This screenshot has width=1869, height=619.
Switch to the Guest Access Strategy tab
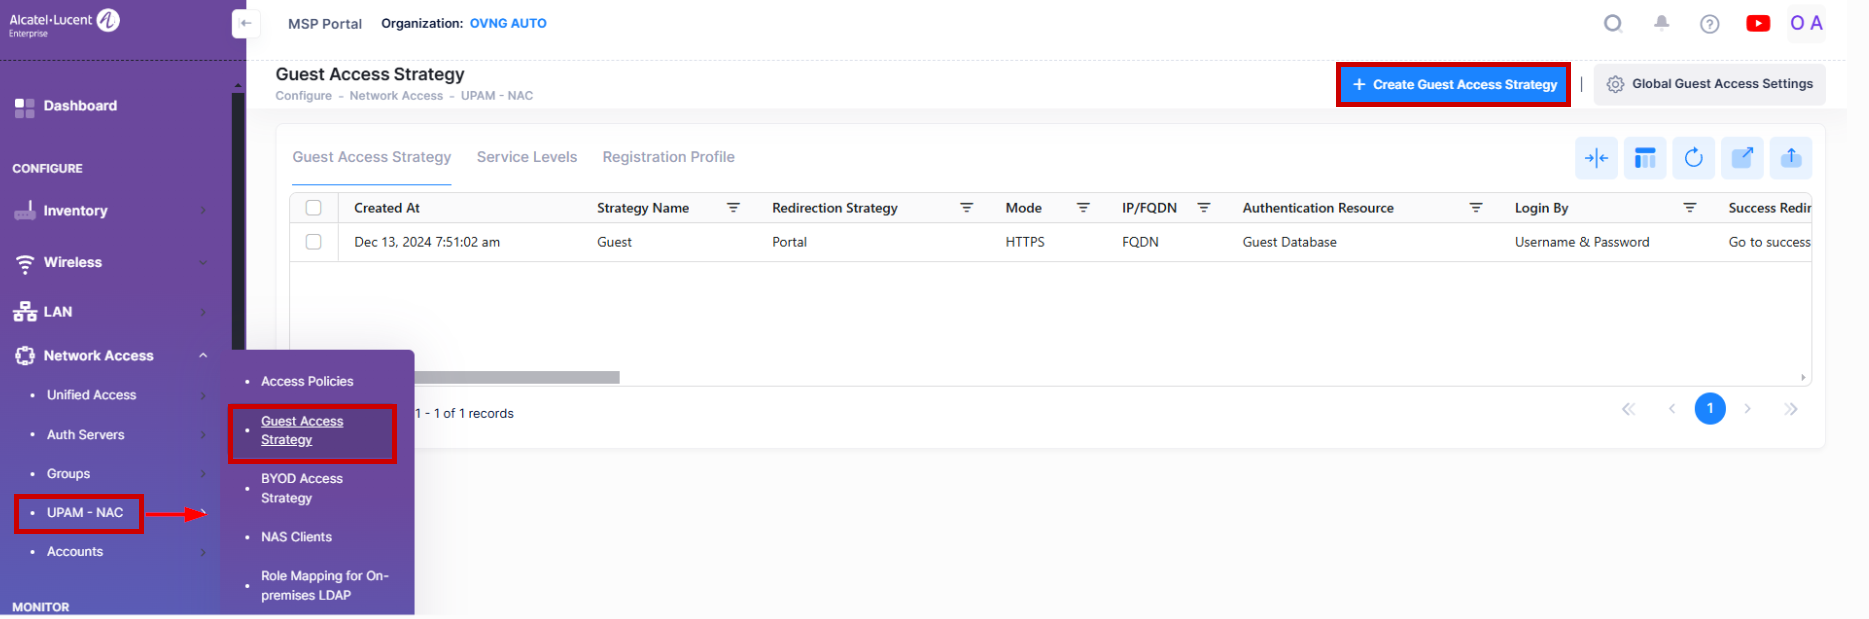372,157
